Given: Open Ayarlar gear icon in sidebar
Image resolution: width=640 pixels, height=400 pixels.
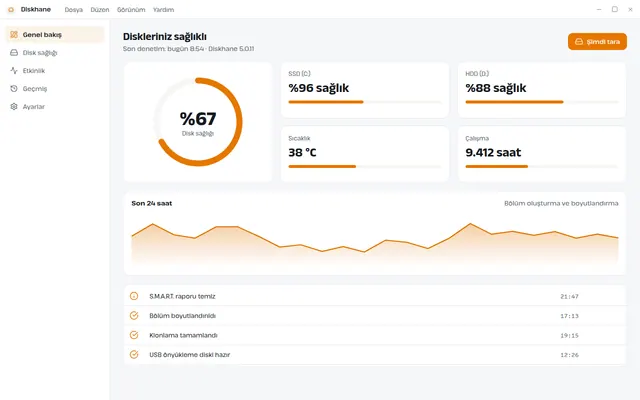Looking at the screenshot, I should (x=14, y=107).
